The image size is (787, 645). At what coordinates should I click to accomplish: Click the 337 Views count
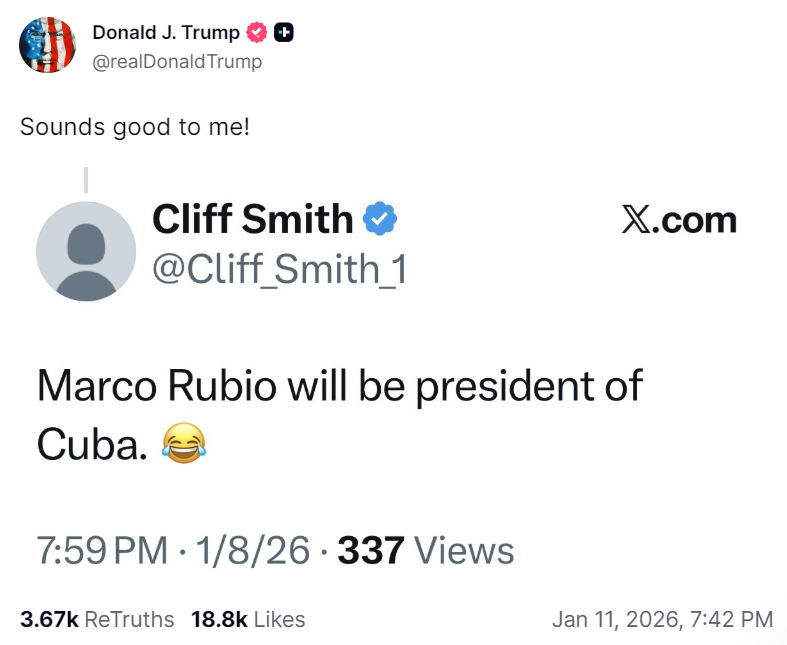426,550
